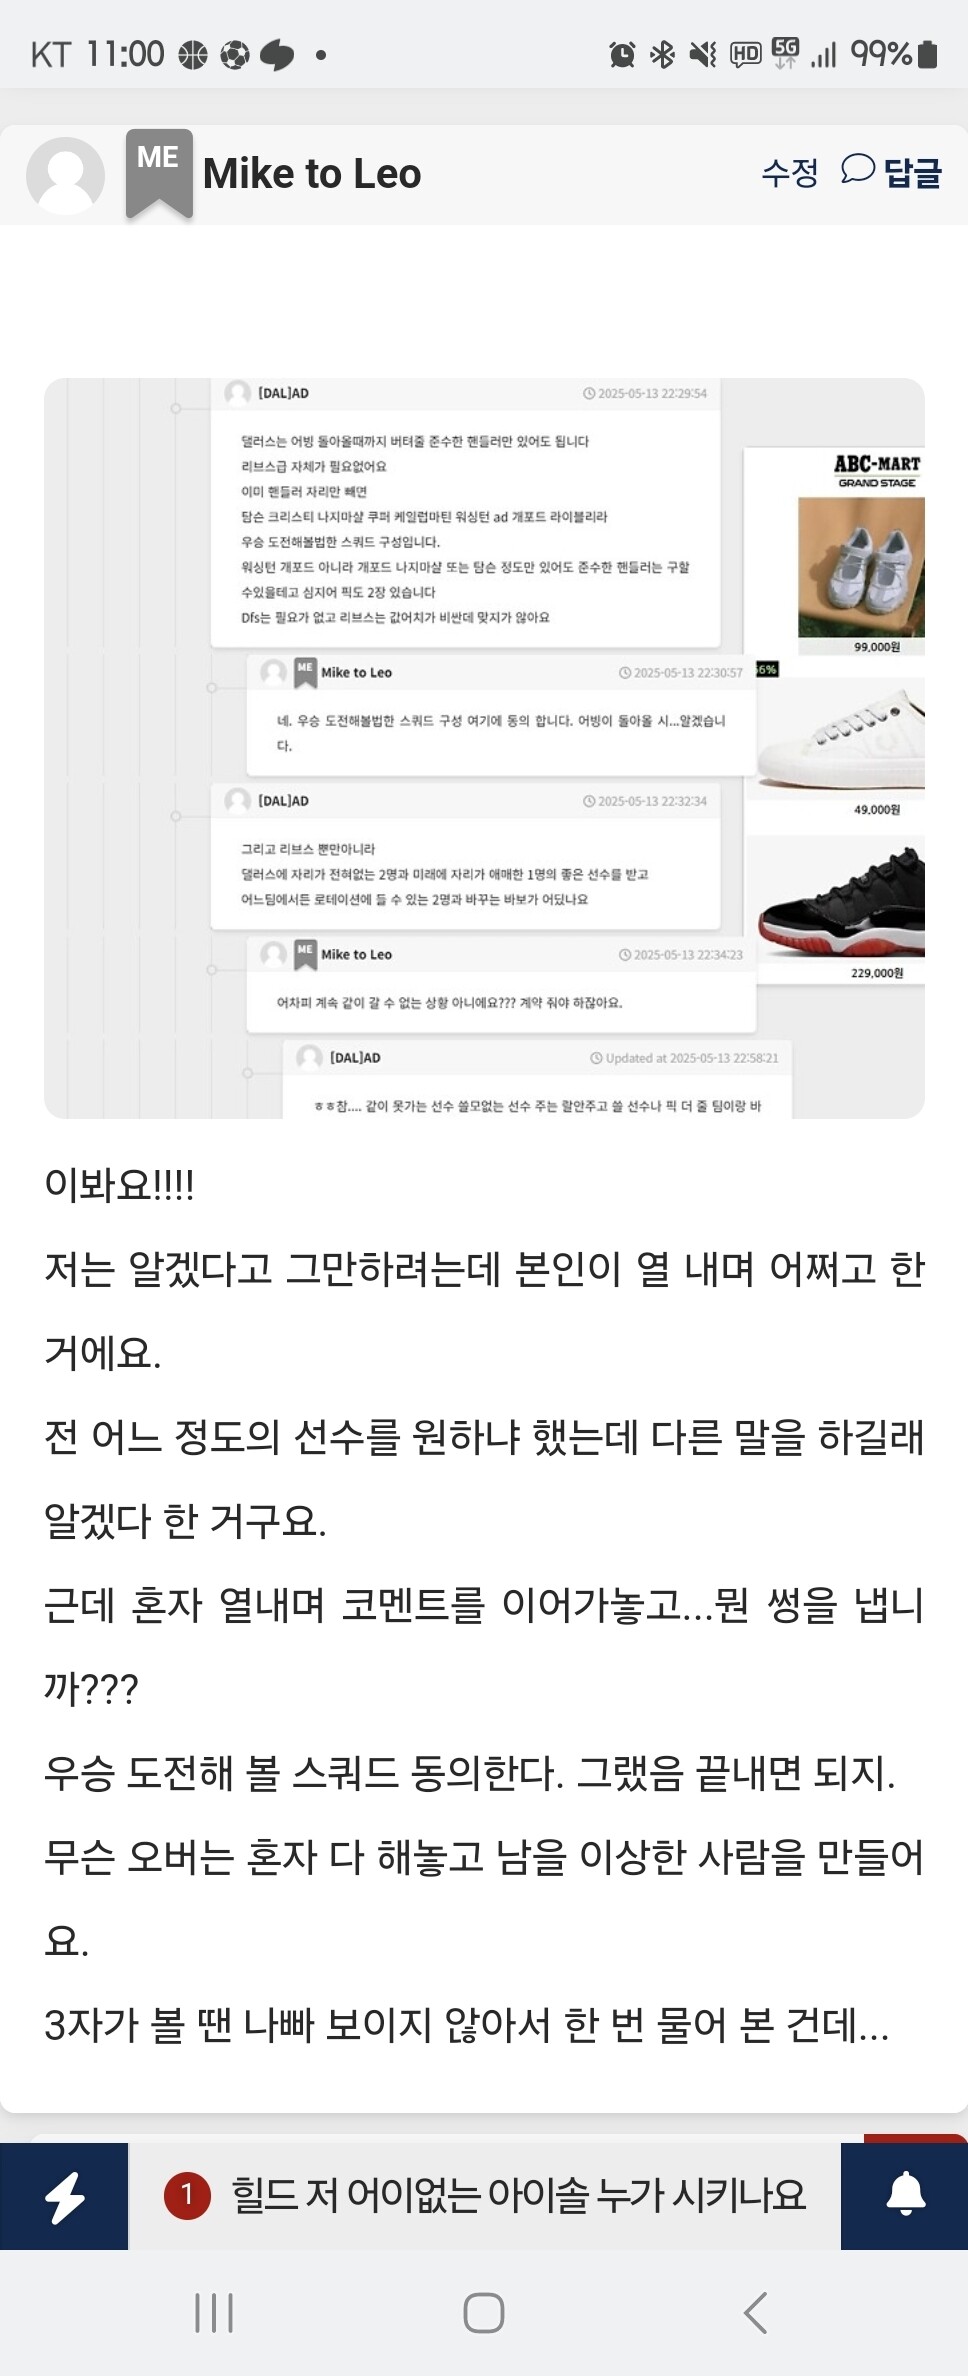Screen dimensions: 968x2376
Task: Tap the lightning bolt icon
Action: pos(64,2197)
